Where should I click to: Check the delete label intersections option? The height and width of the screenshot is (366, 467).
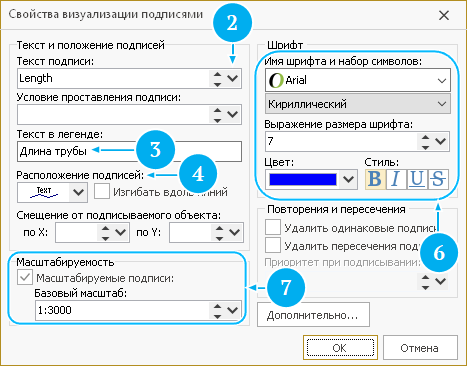click(273, 246)
